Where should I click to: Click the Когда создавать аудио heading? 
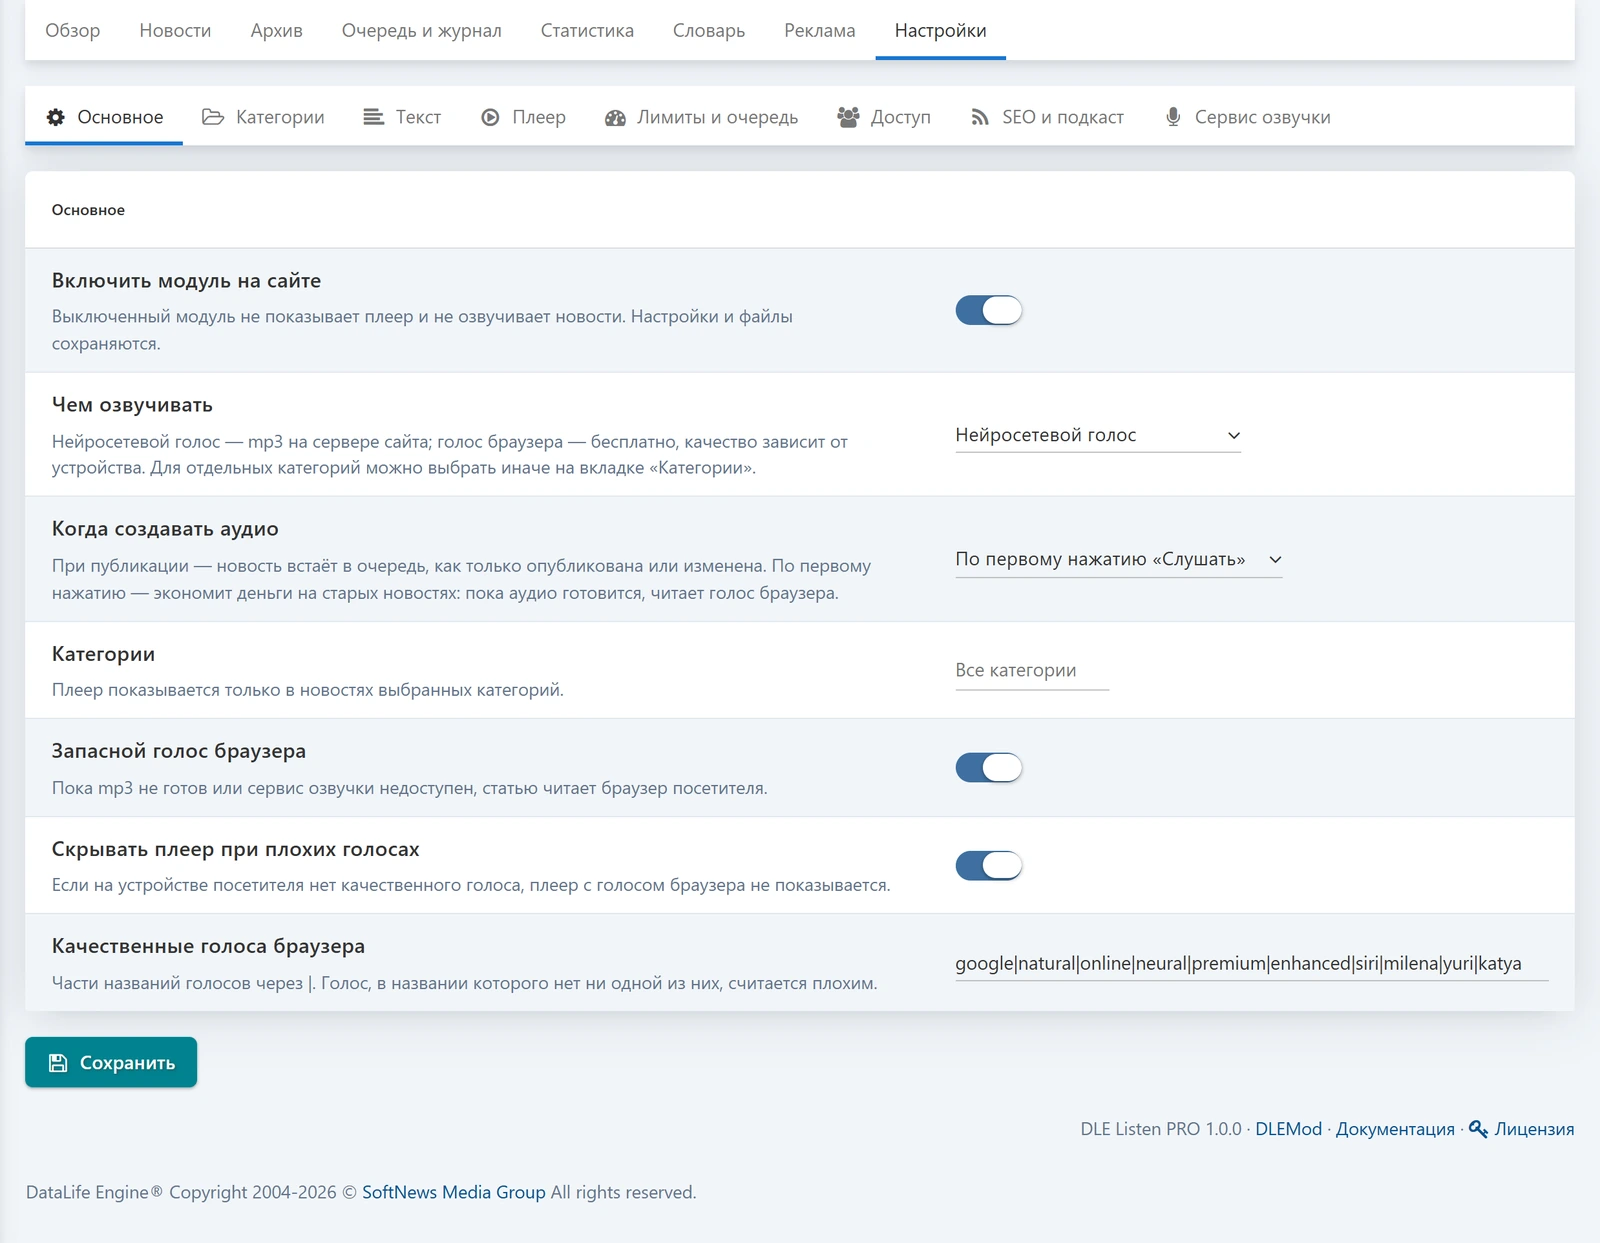[x=165, y=529]
